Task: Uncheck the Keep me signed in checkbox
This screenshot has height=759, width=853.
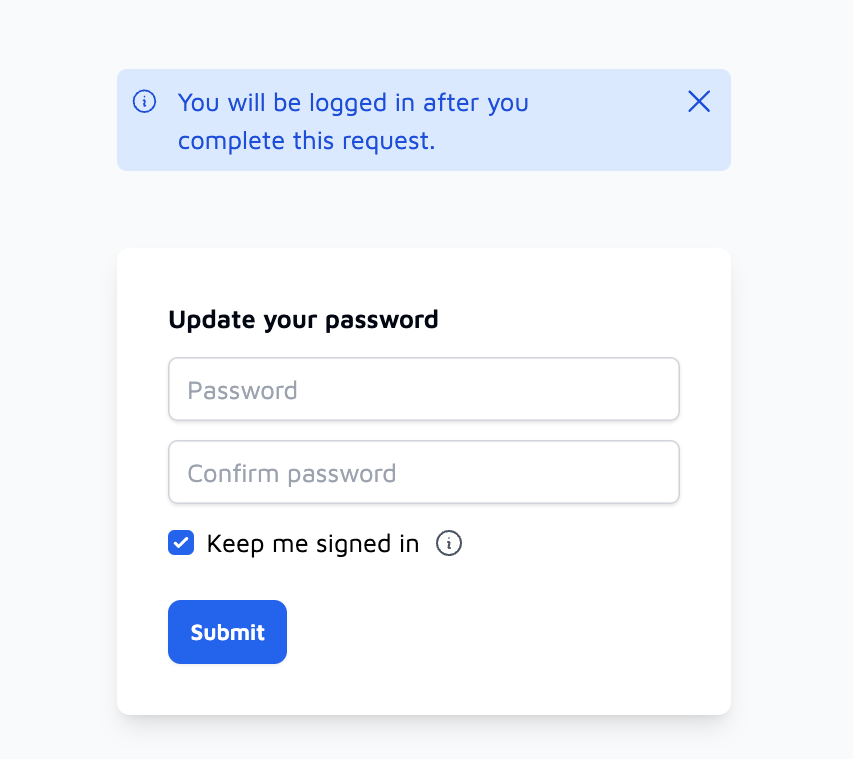Action: [181, 543]
